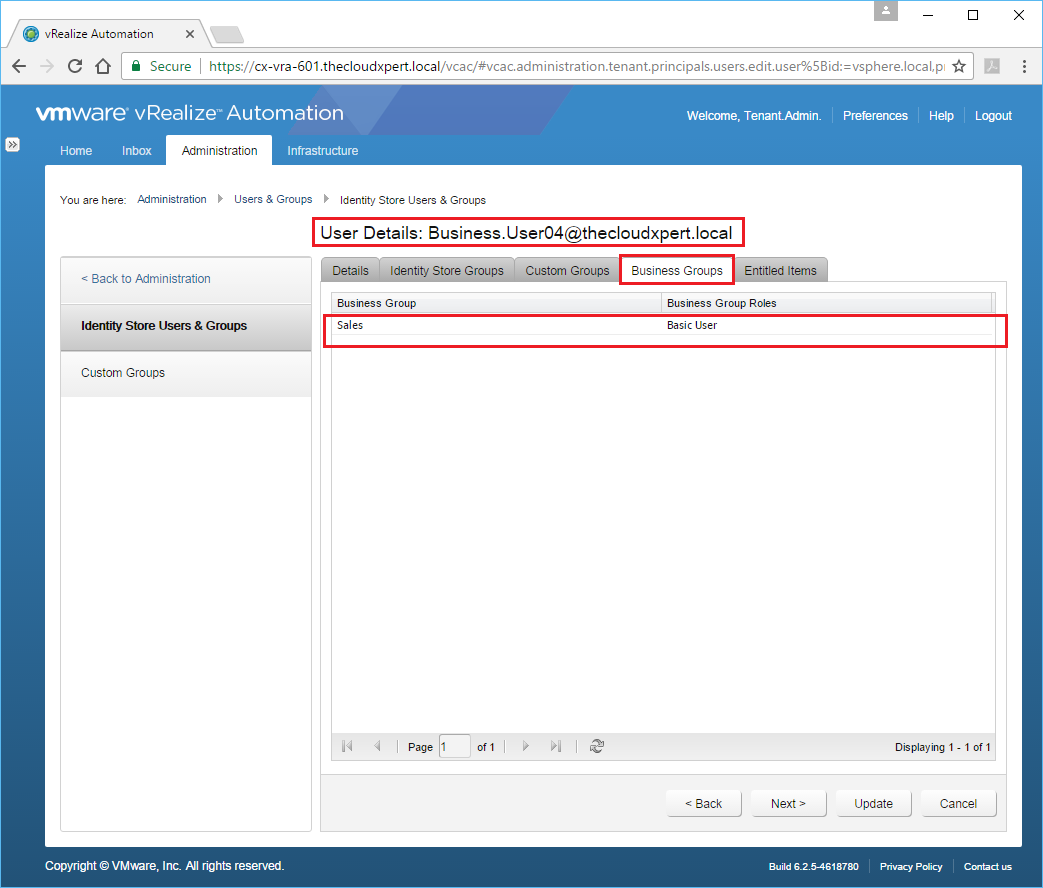The image size is (1043, 888).
Task: Click previous page arrow in pager
Action: click(x=377, y=746)
